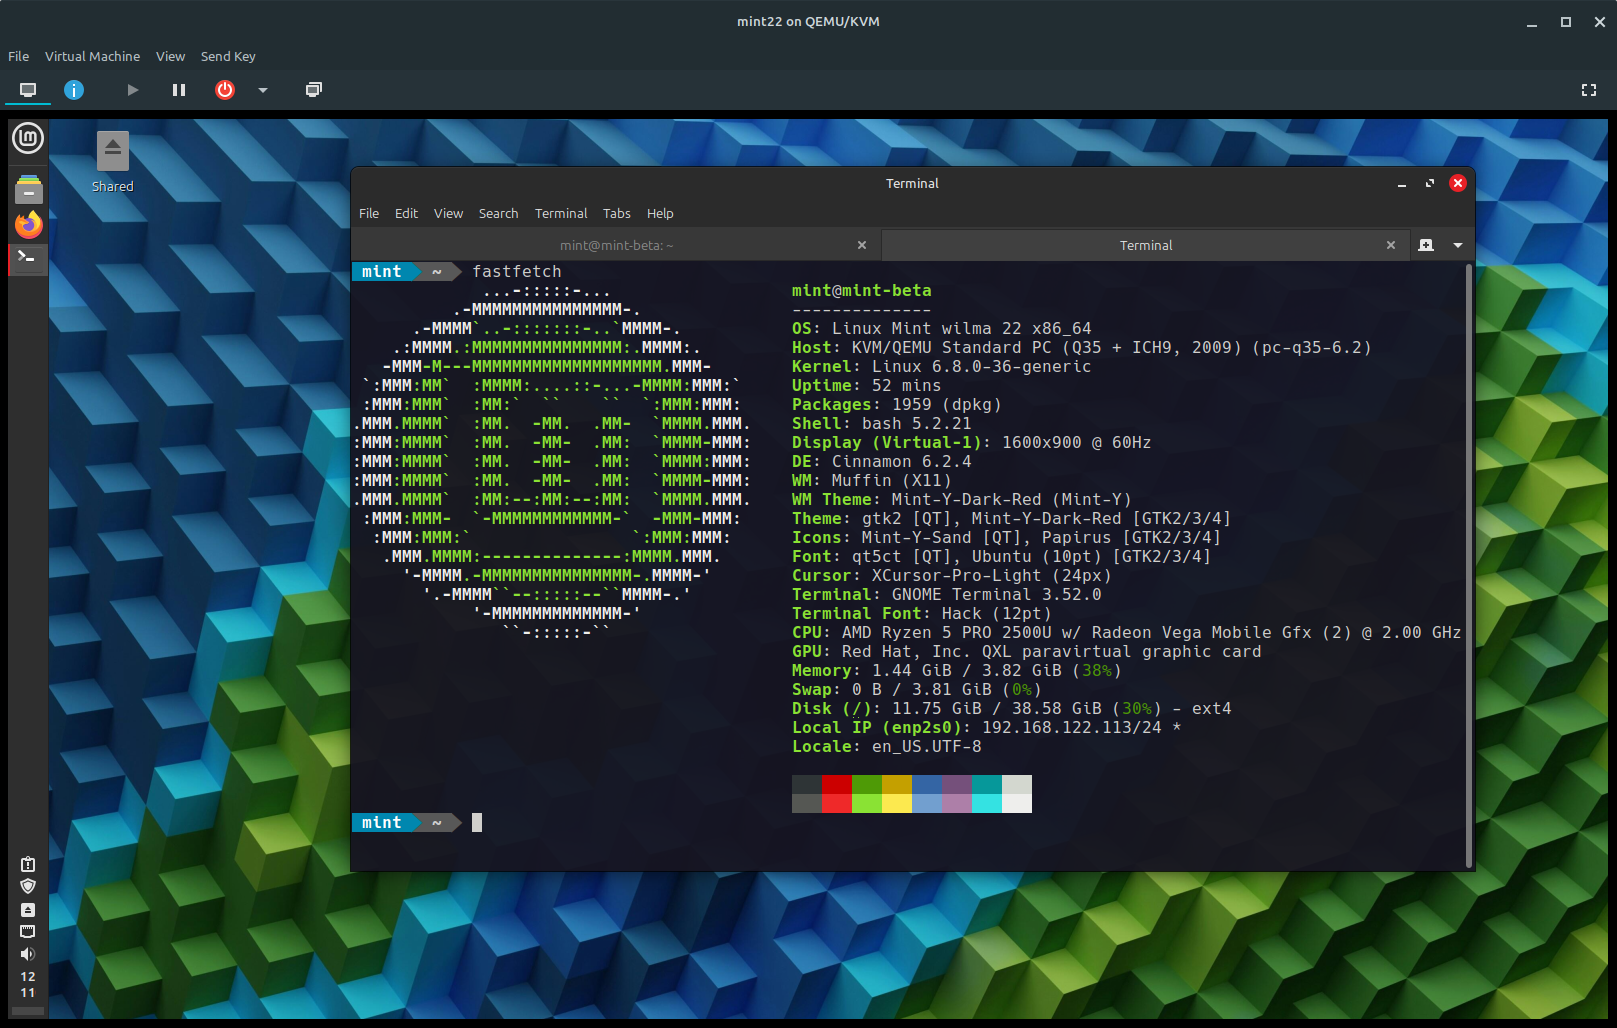The height and width of the screenshot is (1028, 1617).
Task: Click the update manager shield icon
Action: (x=28, y=886)
